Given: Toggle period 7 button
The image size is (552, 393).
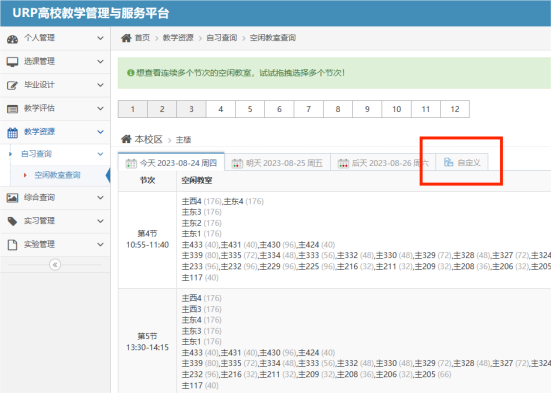Looking at the screenshot, I should pyautogui.click(x=308, y=109).
